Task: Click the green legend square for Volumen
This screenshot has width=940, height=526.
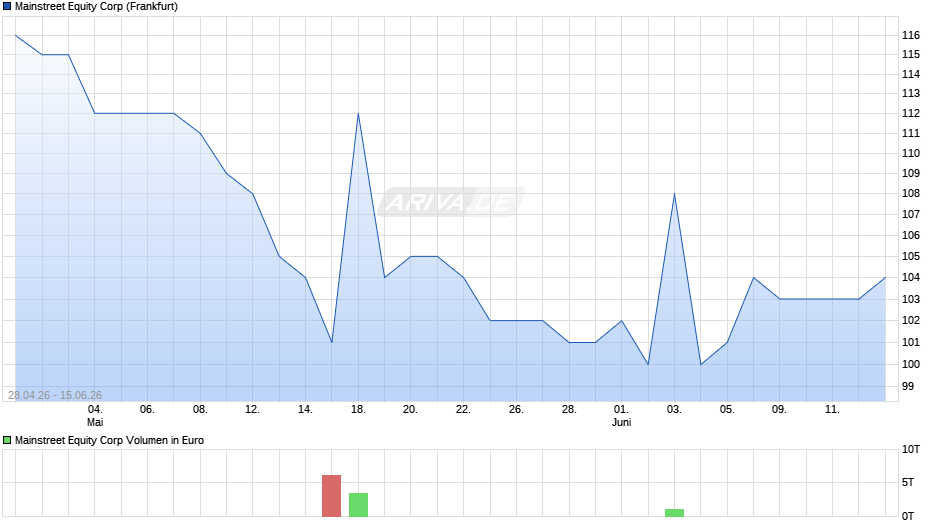Action: [x=7, y=440]
